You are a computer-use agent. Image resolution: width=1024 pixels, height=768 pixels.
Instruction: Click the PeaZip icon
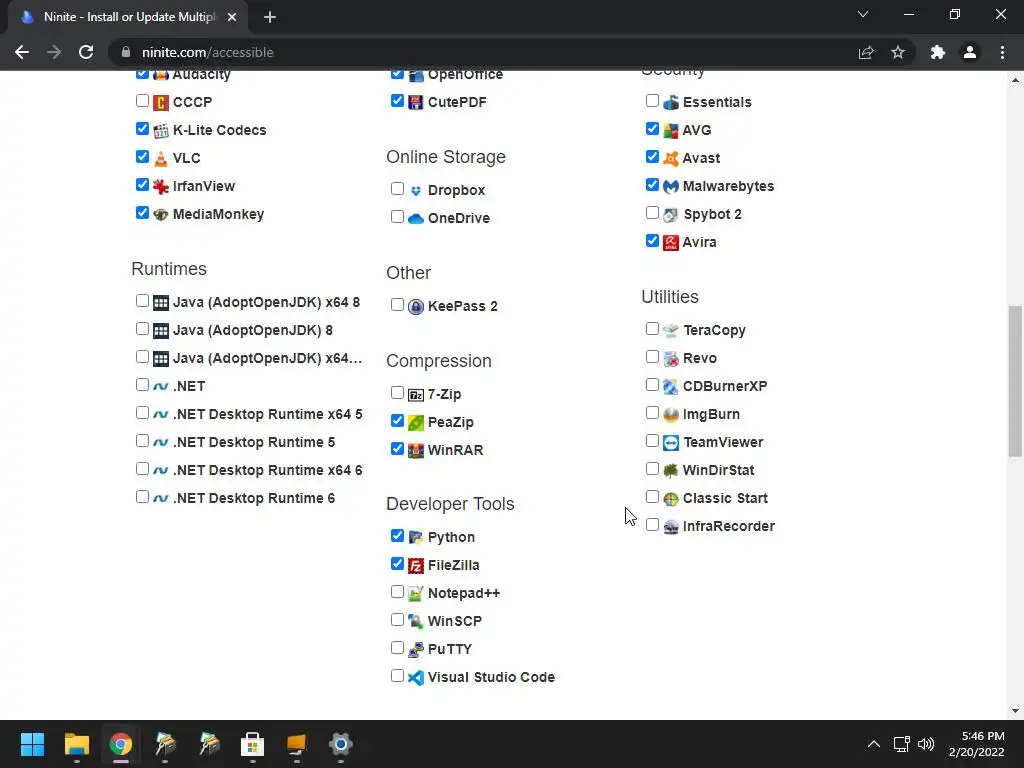click(x=415, y=423)
